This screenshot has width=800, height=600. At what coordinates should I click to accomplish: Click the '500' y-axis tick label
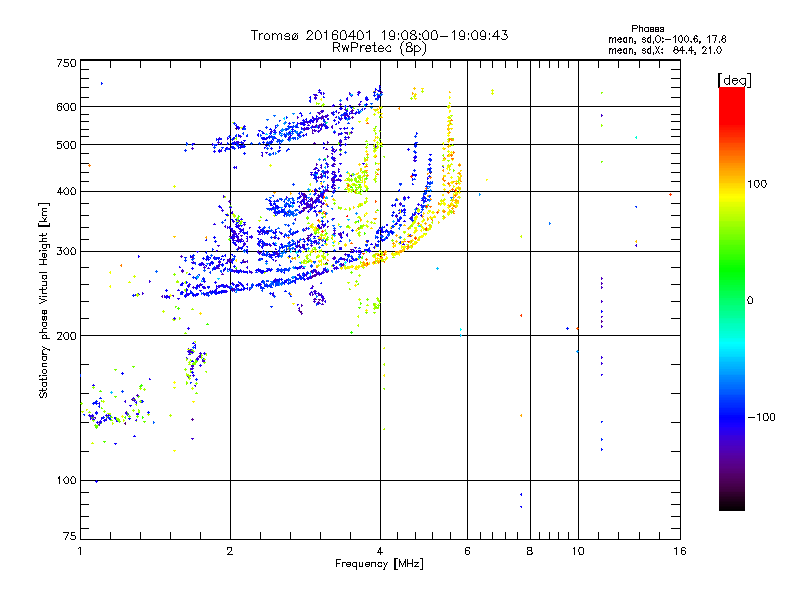[x=67, y=145]
